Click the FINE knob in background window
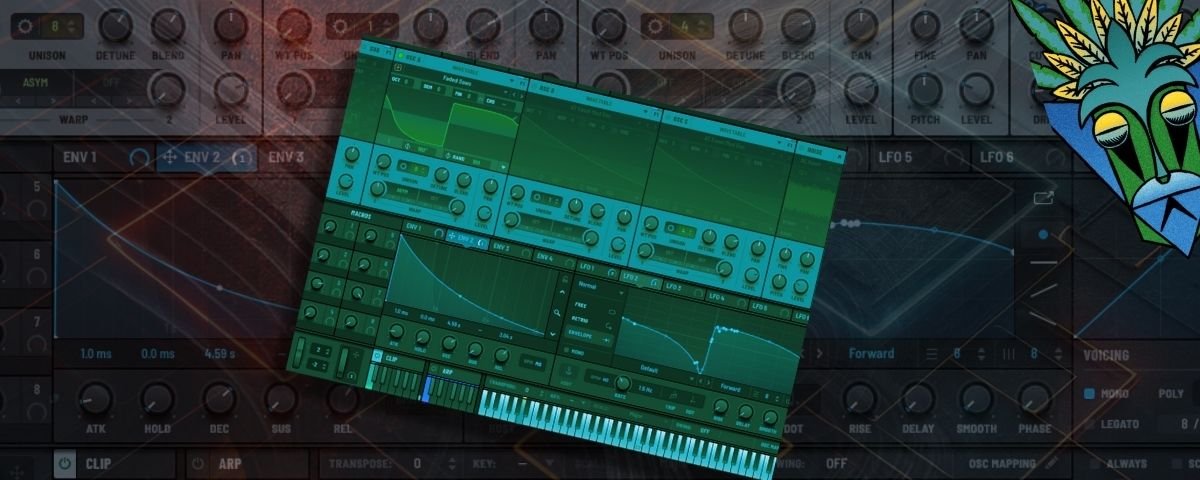The image size is (1200, 480). pos(924,24)
